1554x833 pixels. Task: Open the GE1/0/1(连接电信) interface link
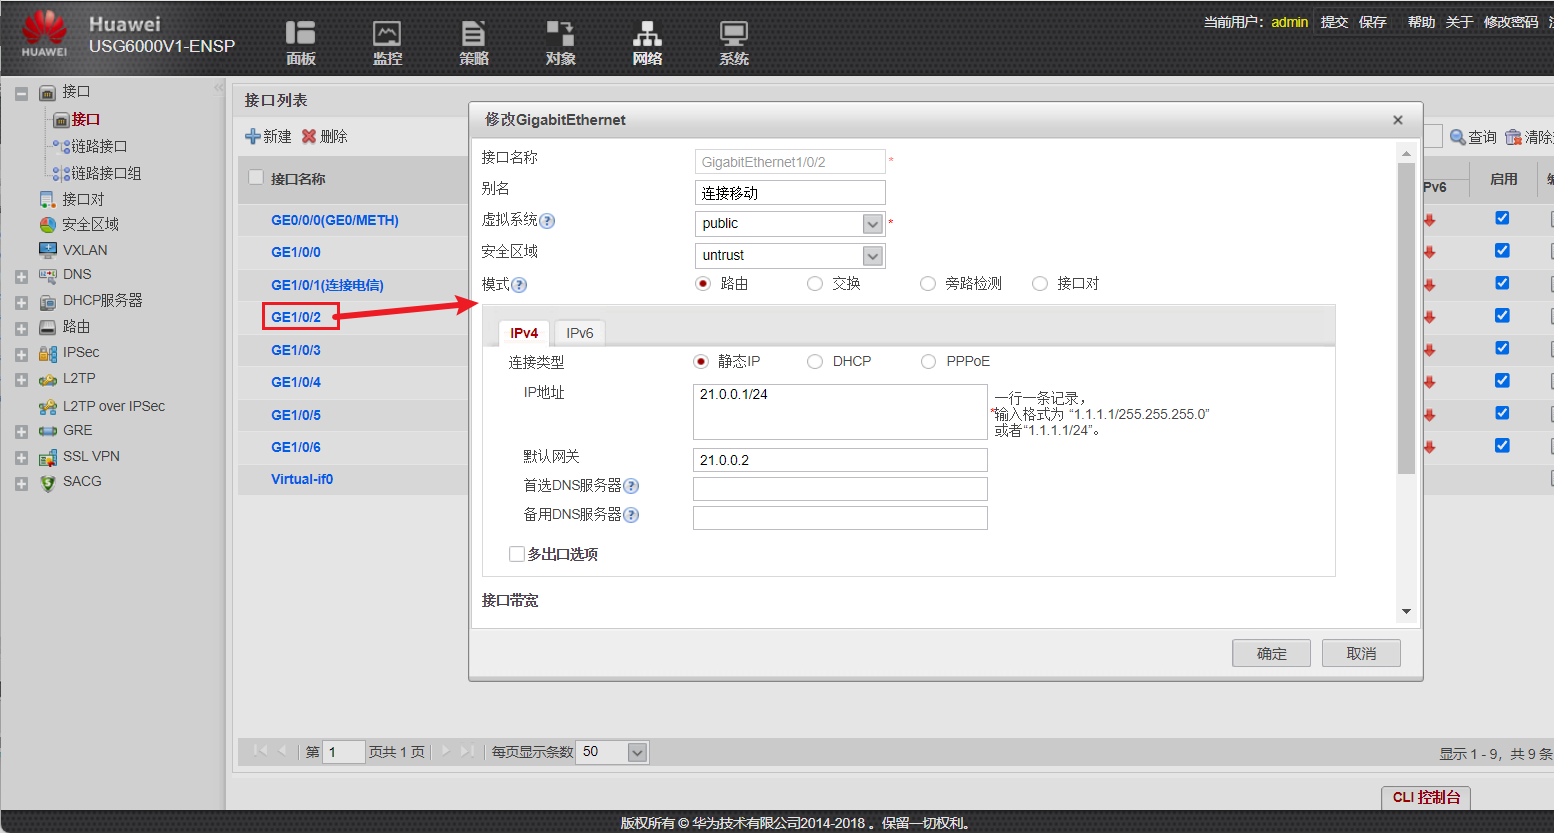click(x=327, y=285)
